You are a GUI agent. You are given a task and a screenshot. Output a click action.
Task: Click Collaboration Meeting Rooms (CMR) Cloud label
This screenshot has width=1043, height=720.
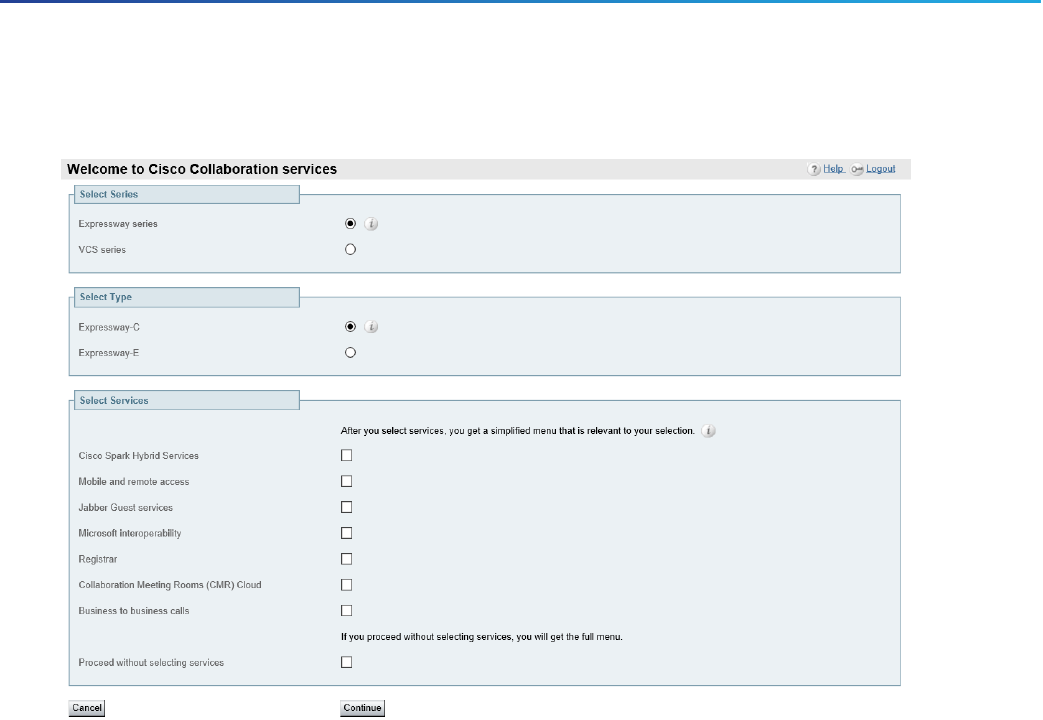point(170,586)
